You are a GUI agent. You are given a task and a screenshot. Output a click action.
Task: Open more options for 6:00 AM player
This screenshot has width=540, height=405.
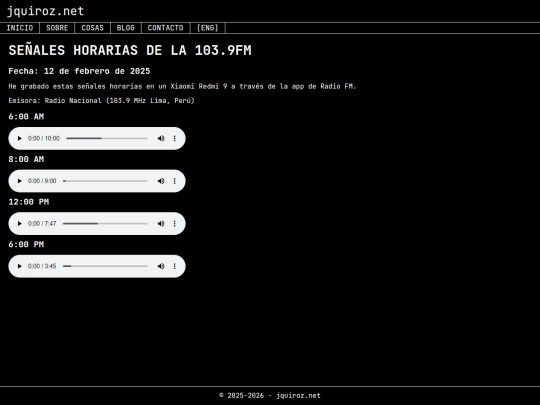coord(175,138)
